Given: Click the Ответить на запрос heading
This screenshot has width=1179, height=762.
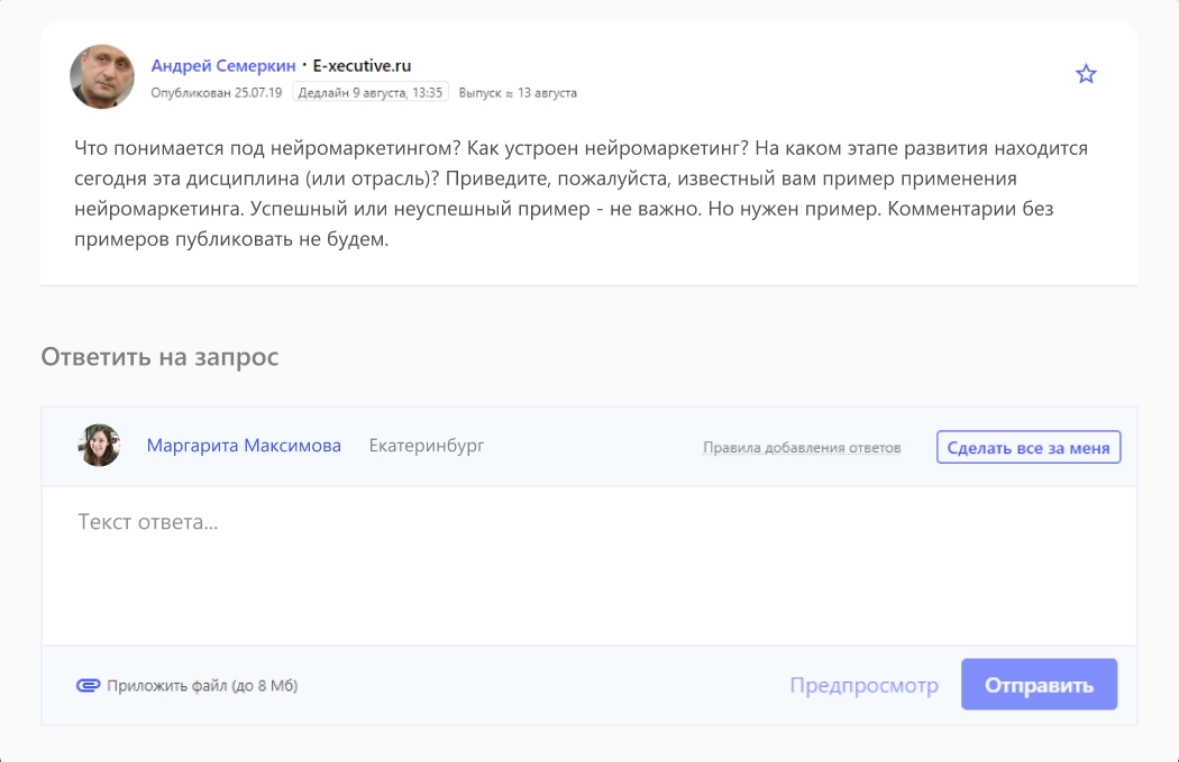Looking at the screenshot, I should tap(160, 357).
